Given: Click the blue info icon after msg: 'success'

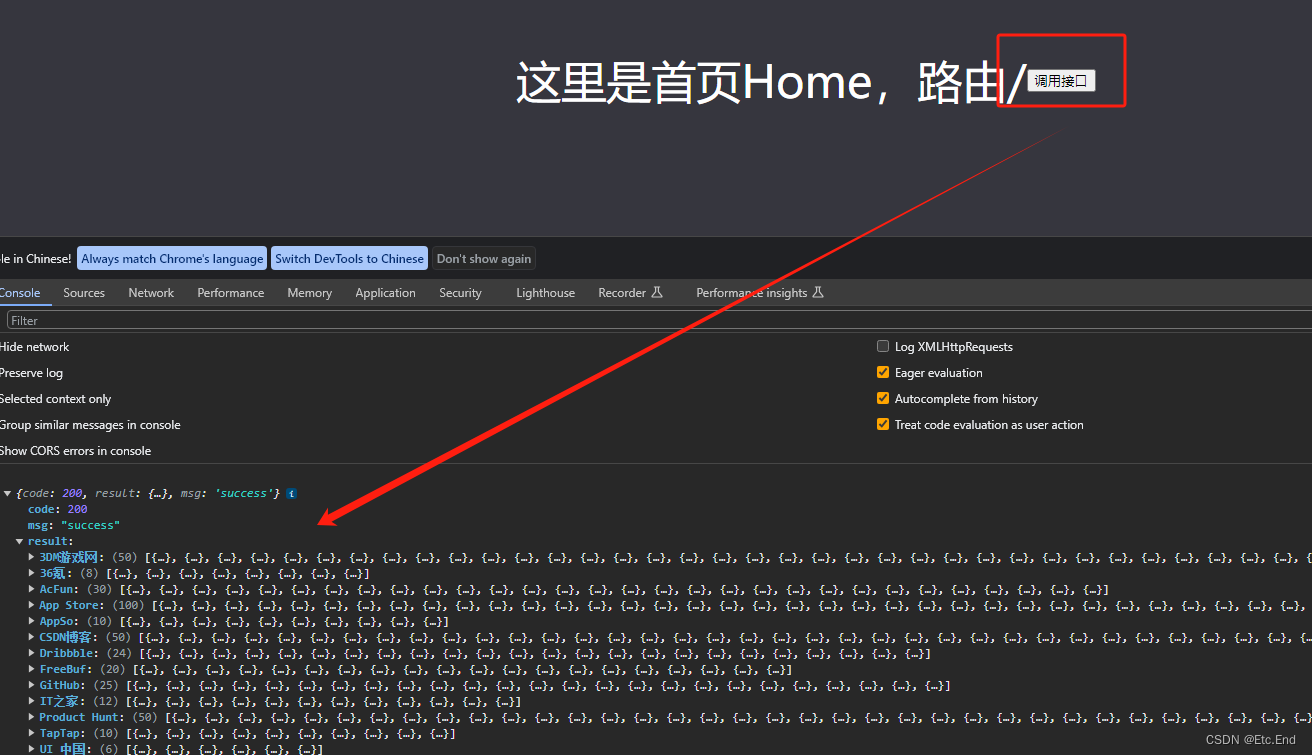Looking at the screenshot, I should point(291,493).
